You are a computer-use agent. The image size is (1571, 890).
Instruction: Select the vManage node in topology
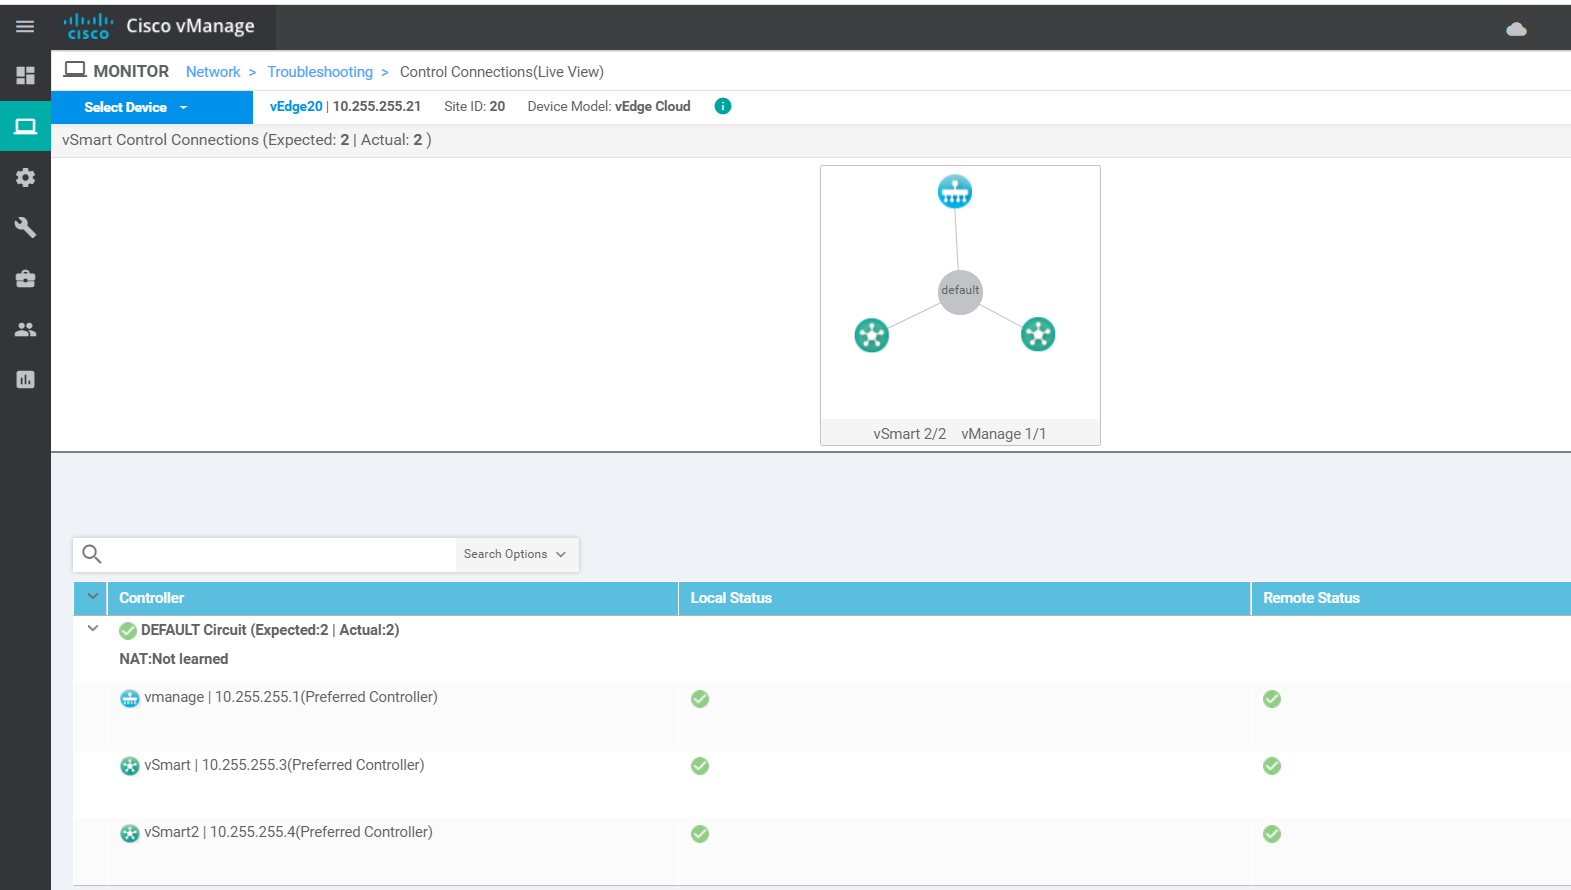pyautogui.click(x=954, y=191)
